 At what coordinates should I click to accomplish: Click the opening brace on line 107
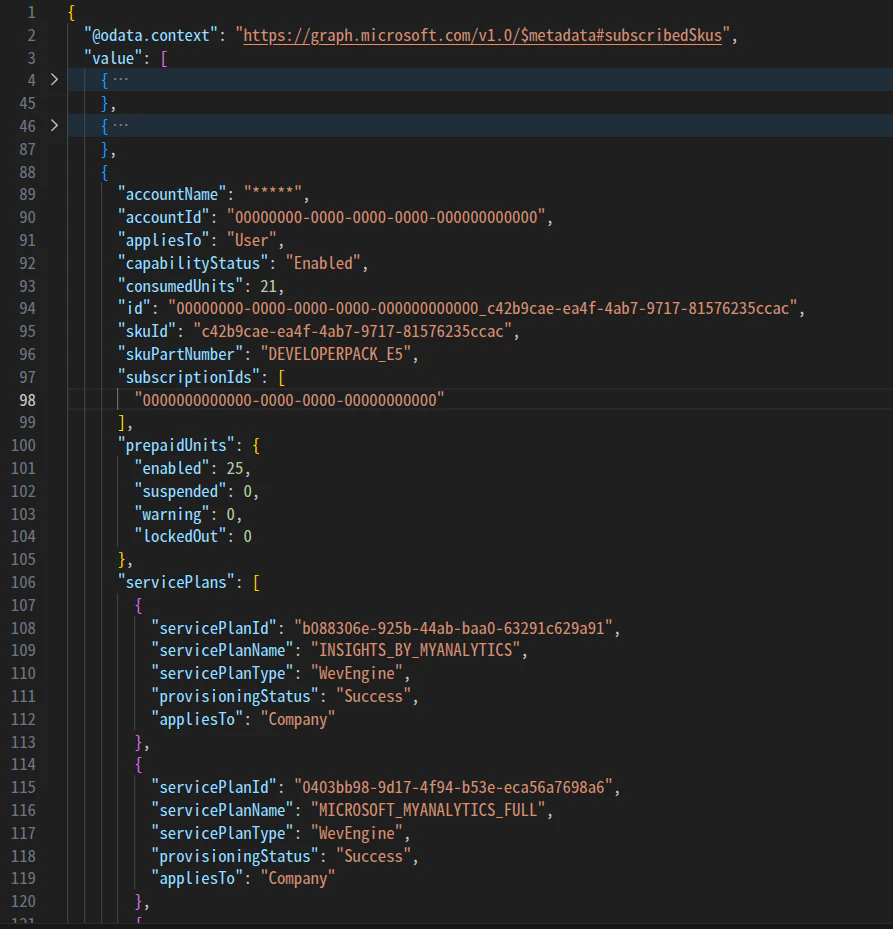pos(138,606)
